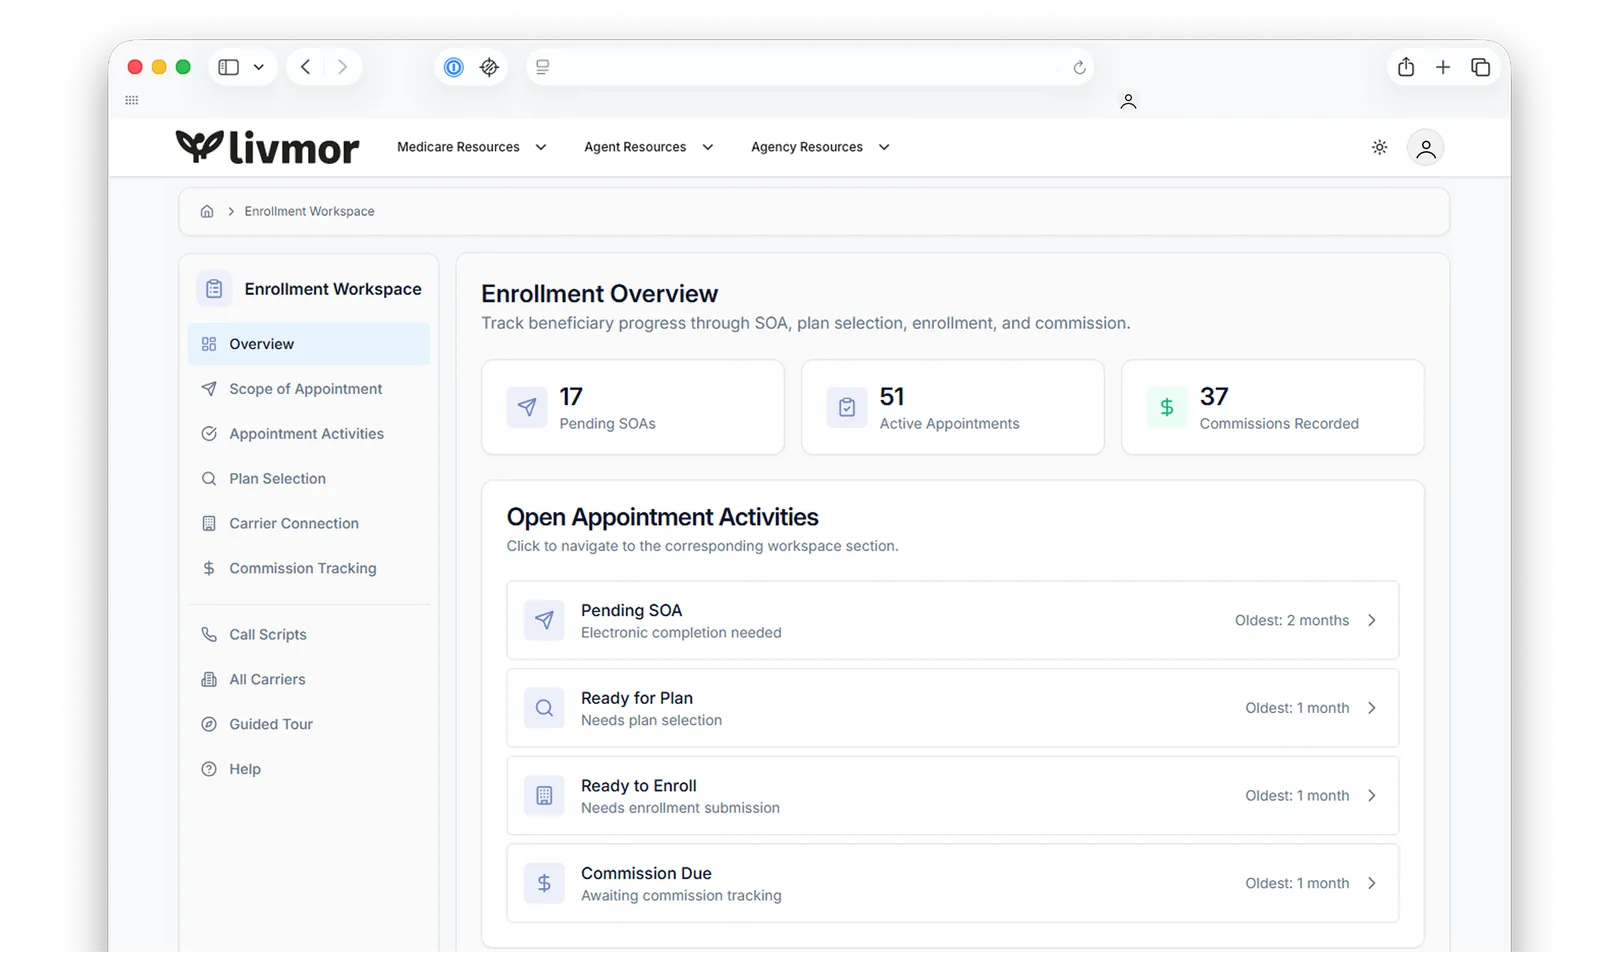Click the Enrollment Workspace breadcrumb text
This screenshot has width=1600, height=978.
[x=309, y=211]
